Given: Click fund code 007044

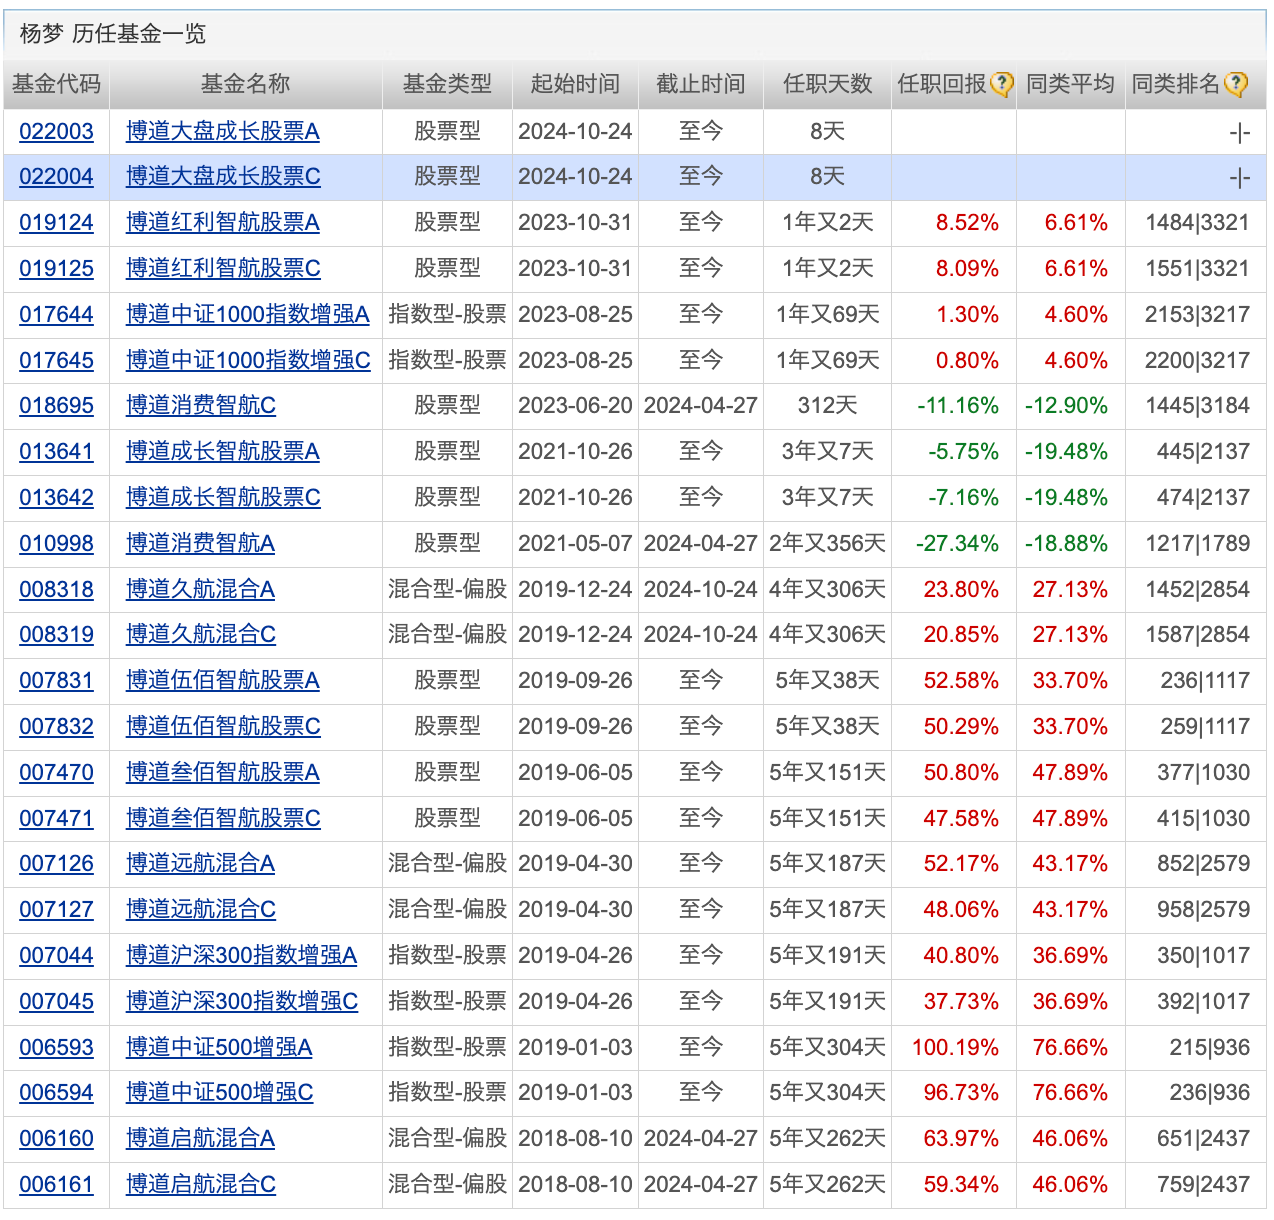Looking at the screenshot, I should (x=56, y=956).
